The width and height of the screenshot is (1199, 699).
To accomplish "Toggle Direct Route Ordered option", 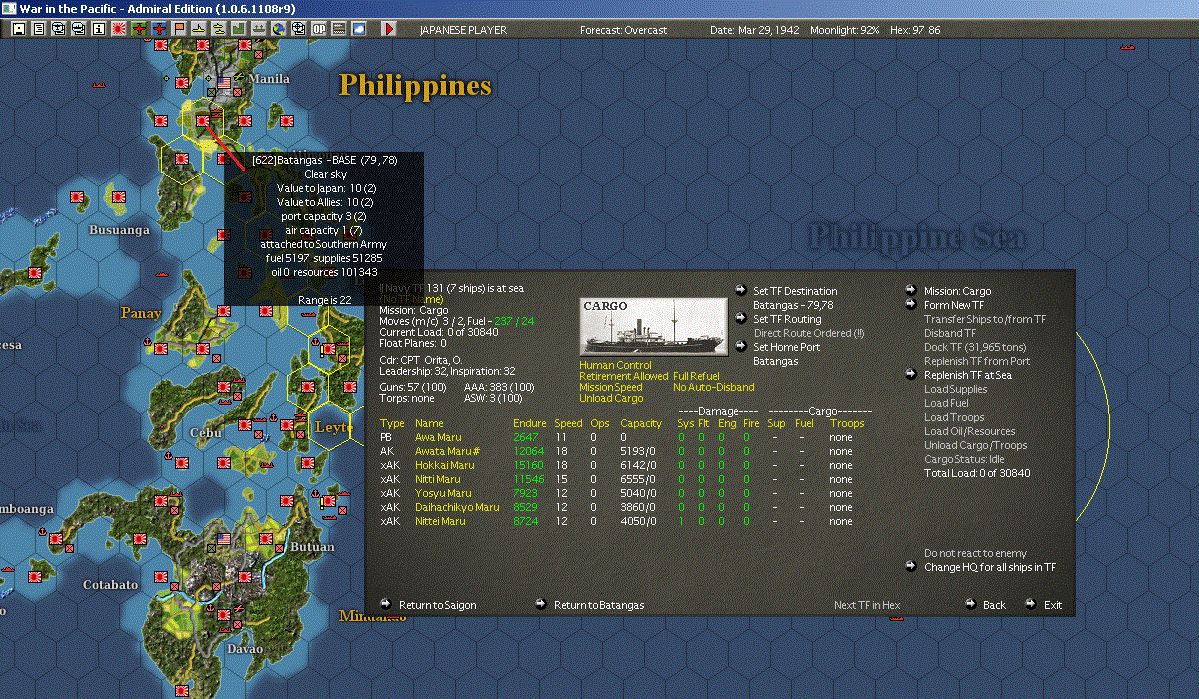I will pos(809,333).
